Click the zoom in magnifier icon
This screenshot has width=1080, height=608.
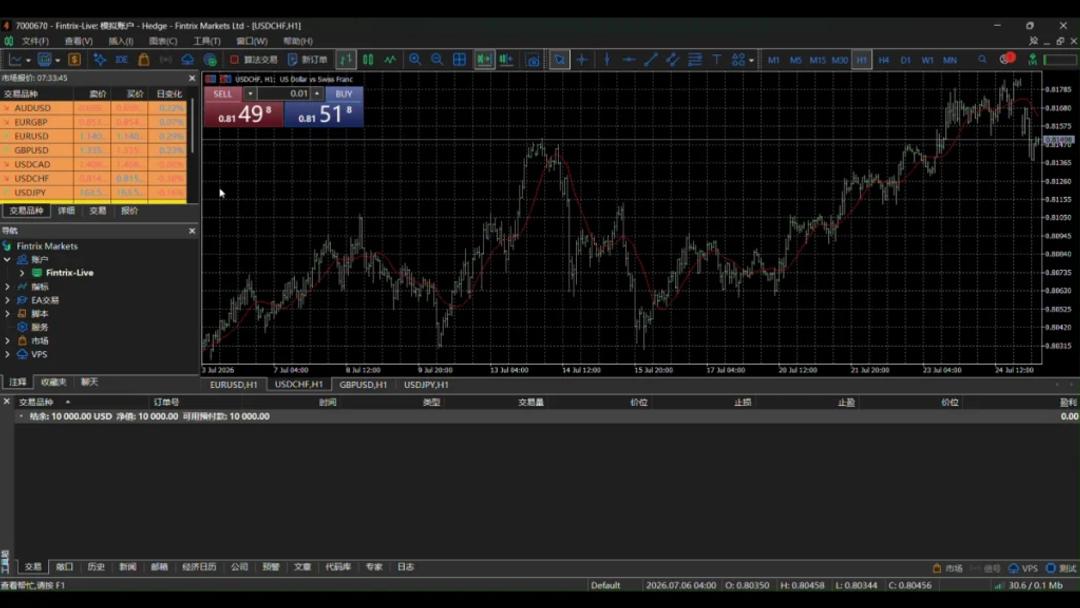pos(415,60)
